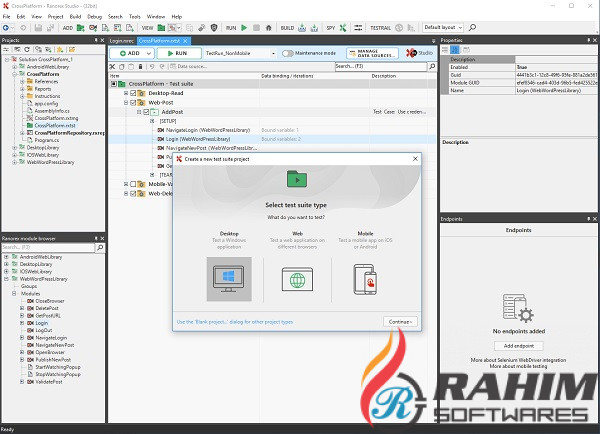
Task: Toggle the Maintenance mode switch
Action: [288, 52]
